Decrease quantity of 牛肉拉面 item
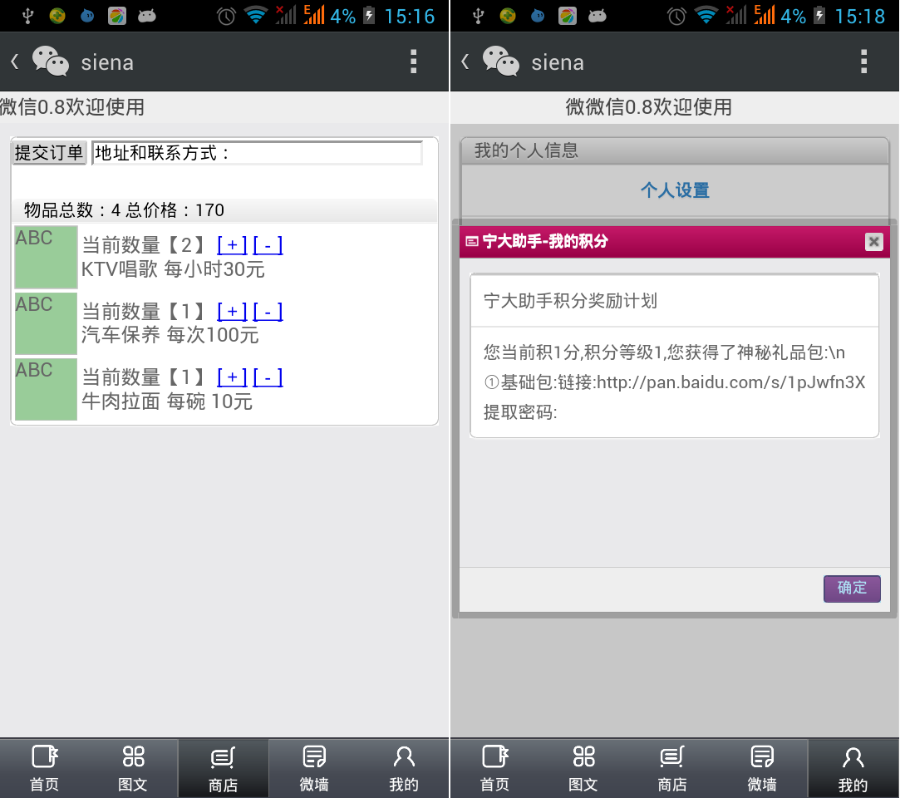Screen dimensions: 900x798 pyautogui.click(x=267, y=378)
